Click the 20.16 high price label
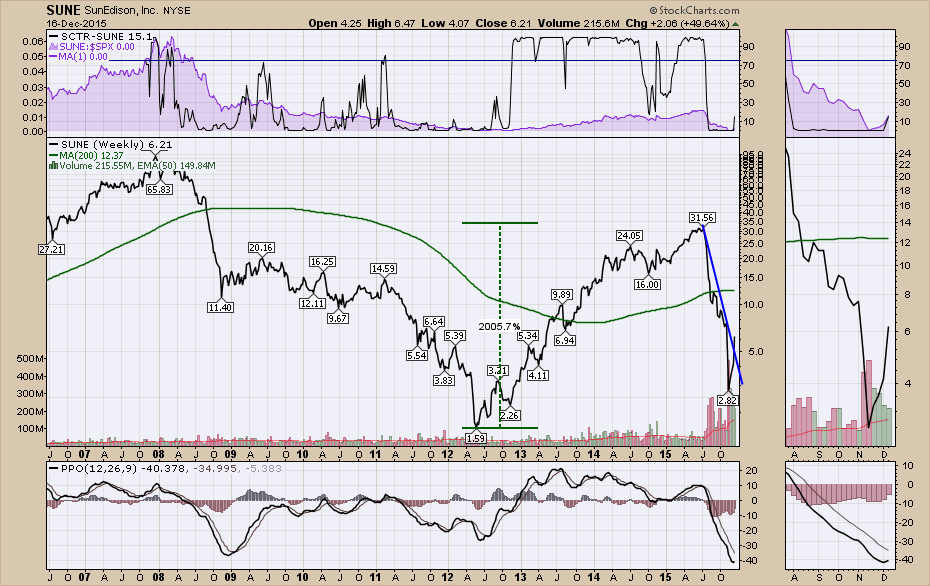The width and height of the screenshot is (930, 586). point(261,247)
